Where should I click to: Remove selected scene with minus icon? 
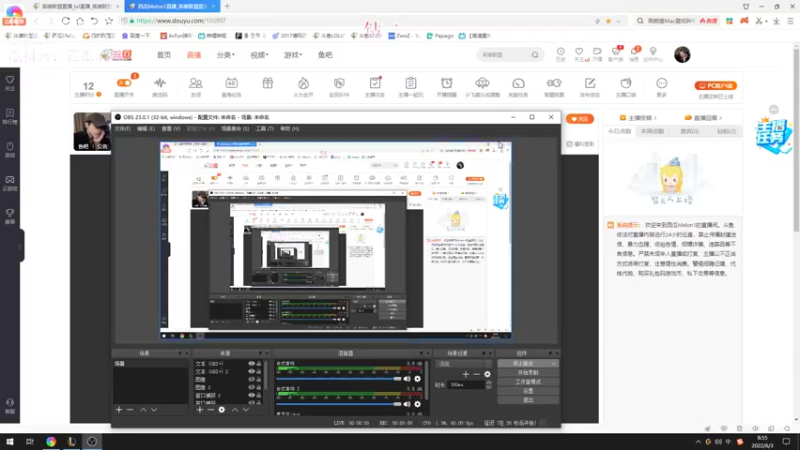[x=130, y=410]
